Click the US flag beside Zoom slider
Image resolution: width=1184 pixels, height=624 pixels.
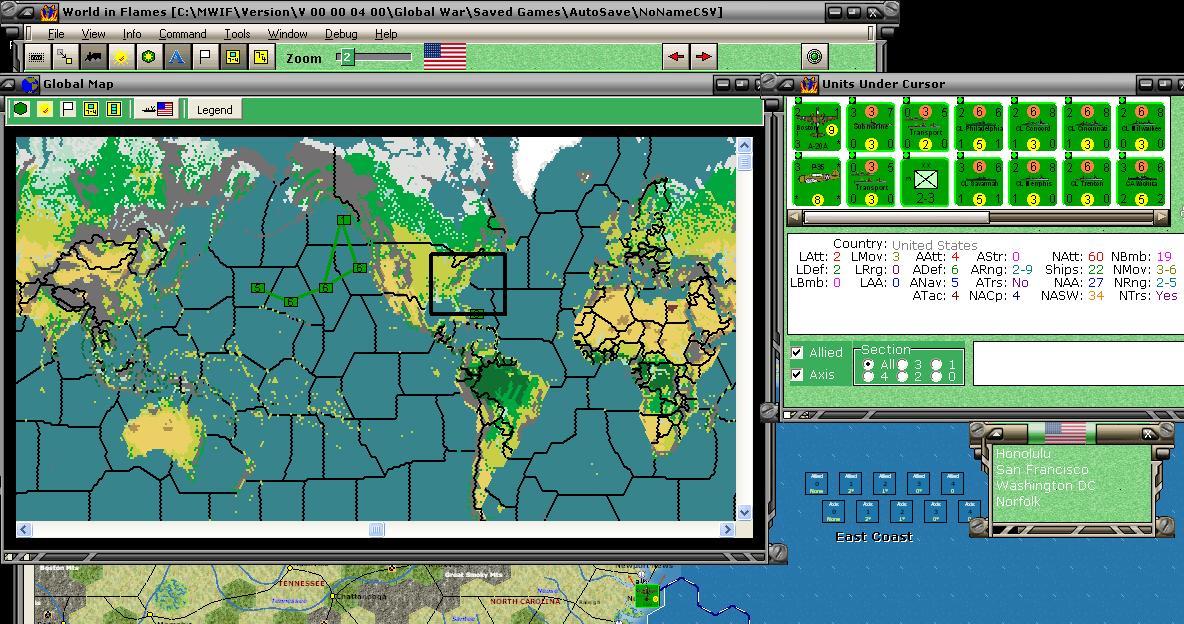click(444, 57)
